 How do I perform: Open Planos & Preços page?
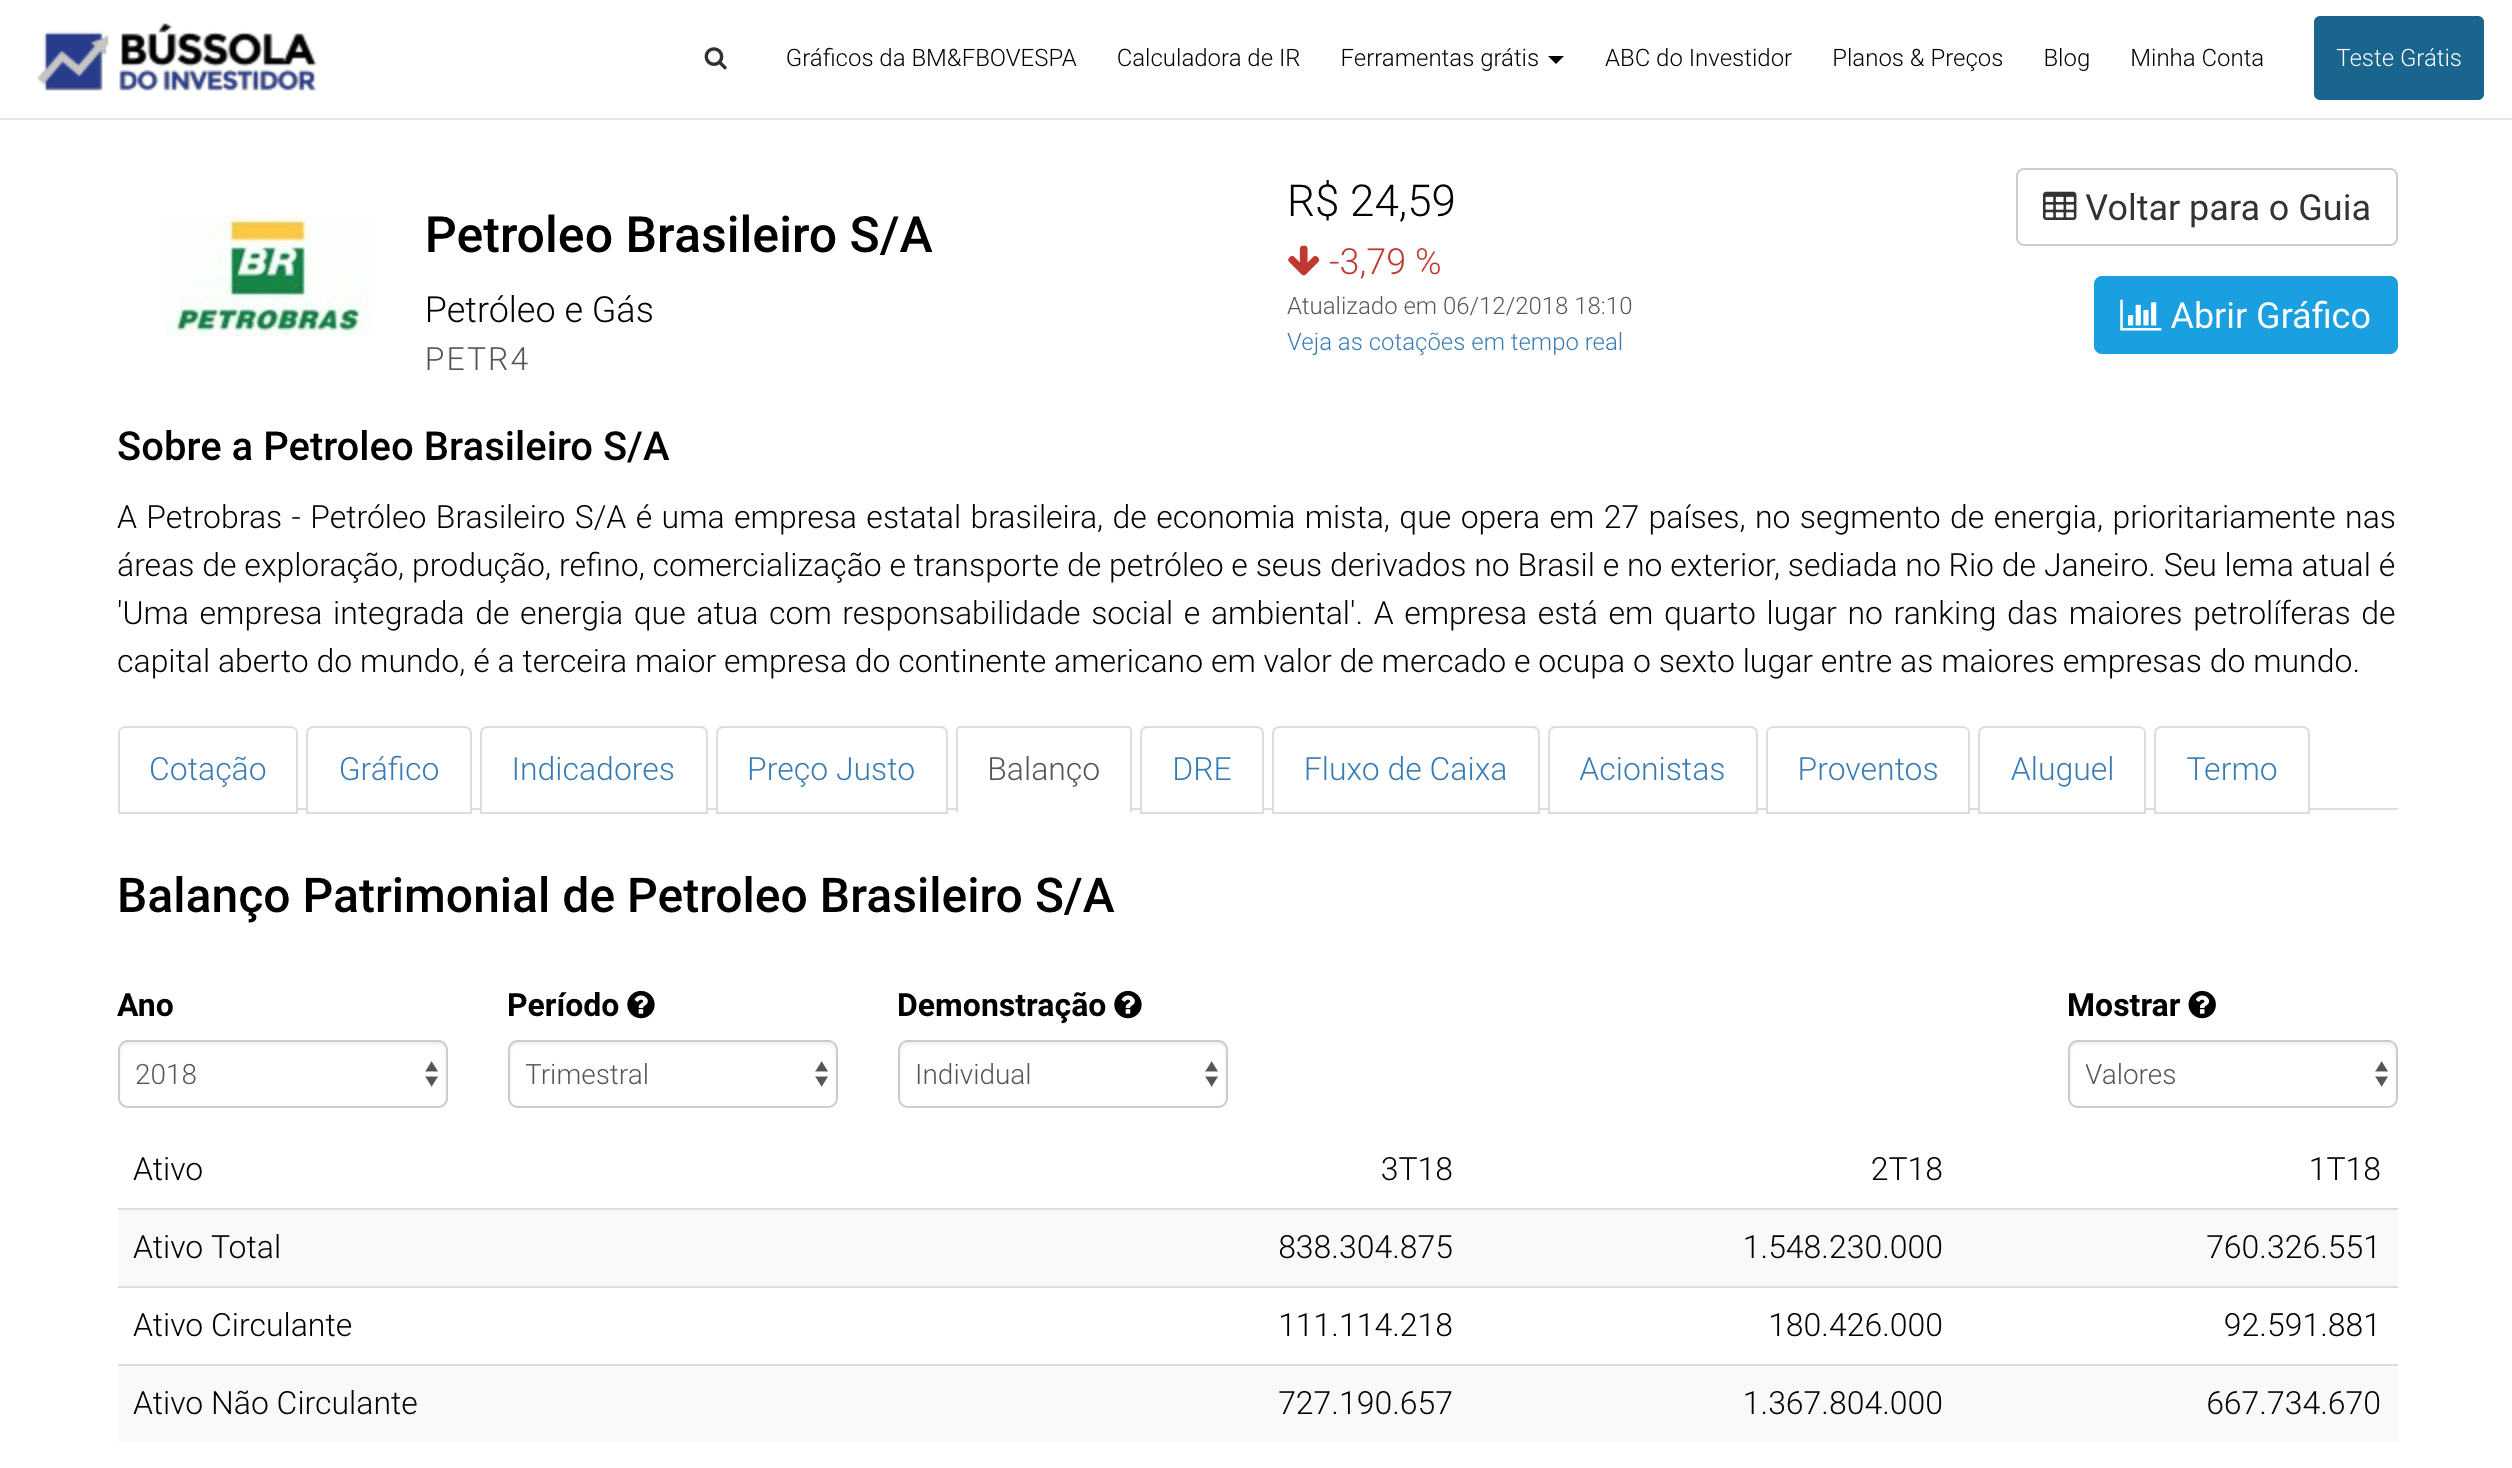1917,58
